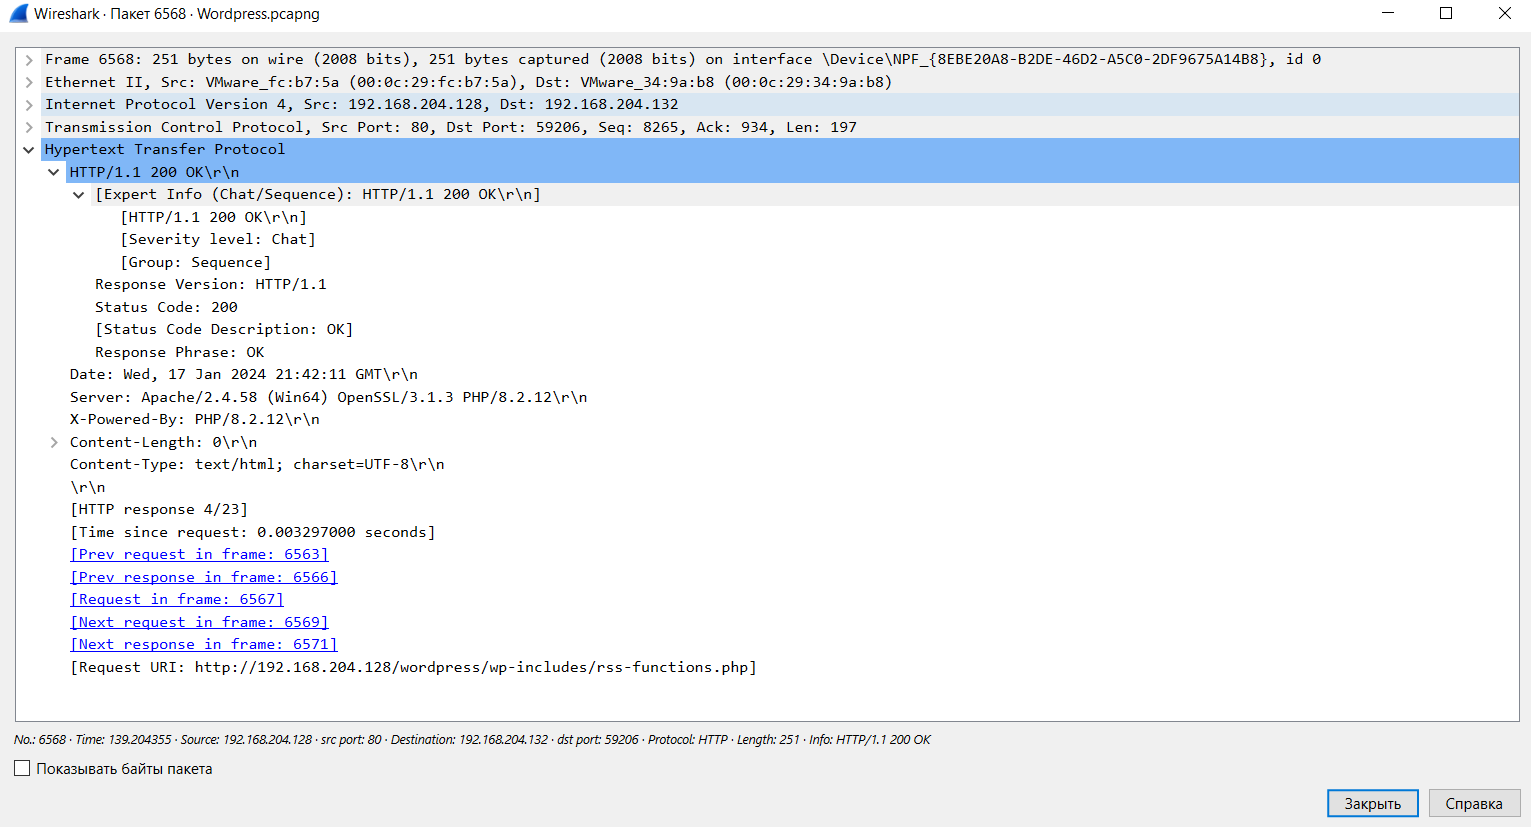This screenshot has width=1531, height=827.
Task: Collapse the HTTP/1.1 200 OK subtree
Action: (x=54, y=172)
